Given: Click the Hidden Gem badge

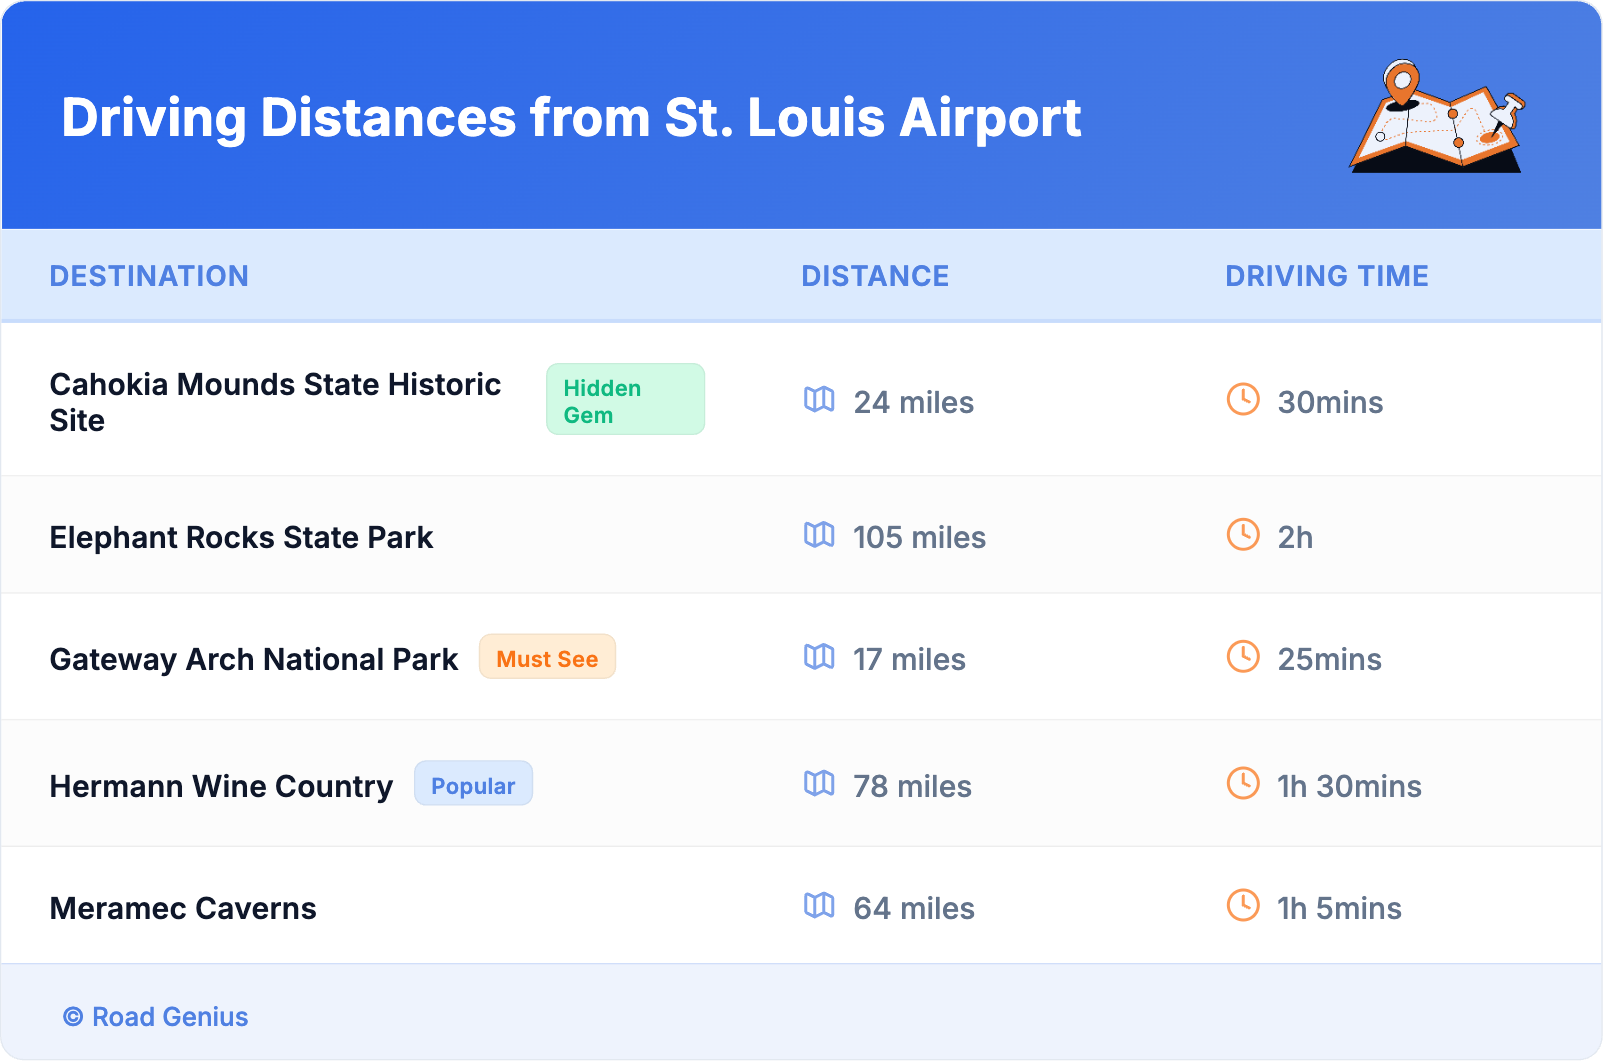Looking at the screenshot, I should coord(625,400).
